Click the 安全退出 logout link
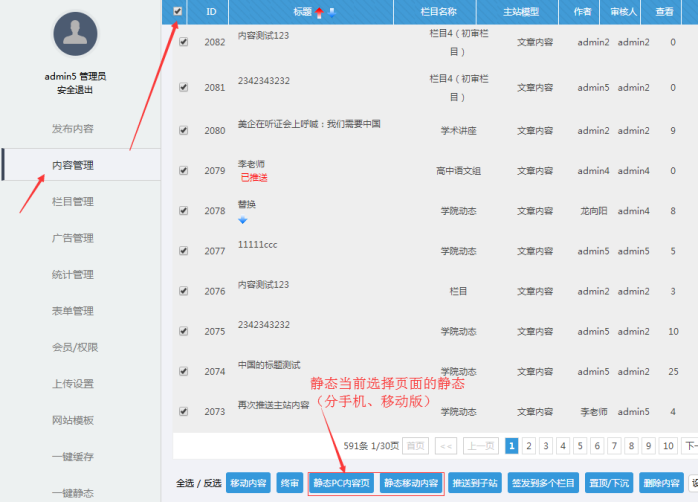Screen dimensions: 698x502 [80, 90]
